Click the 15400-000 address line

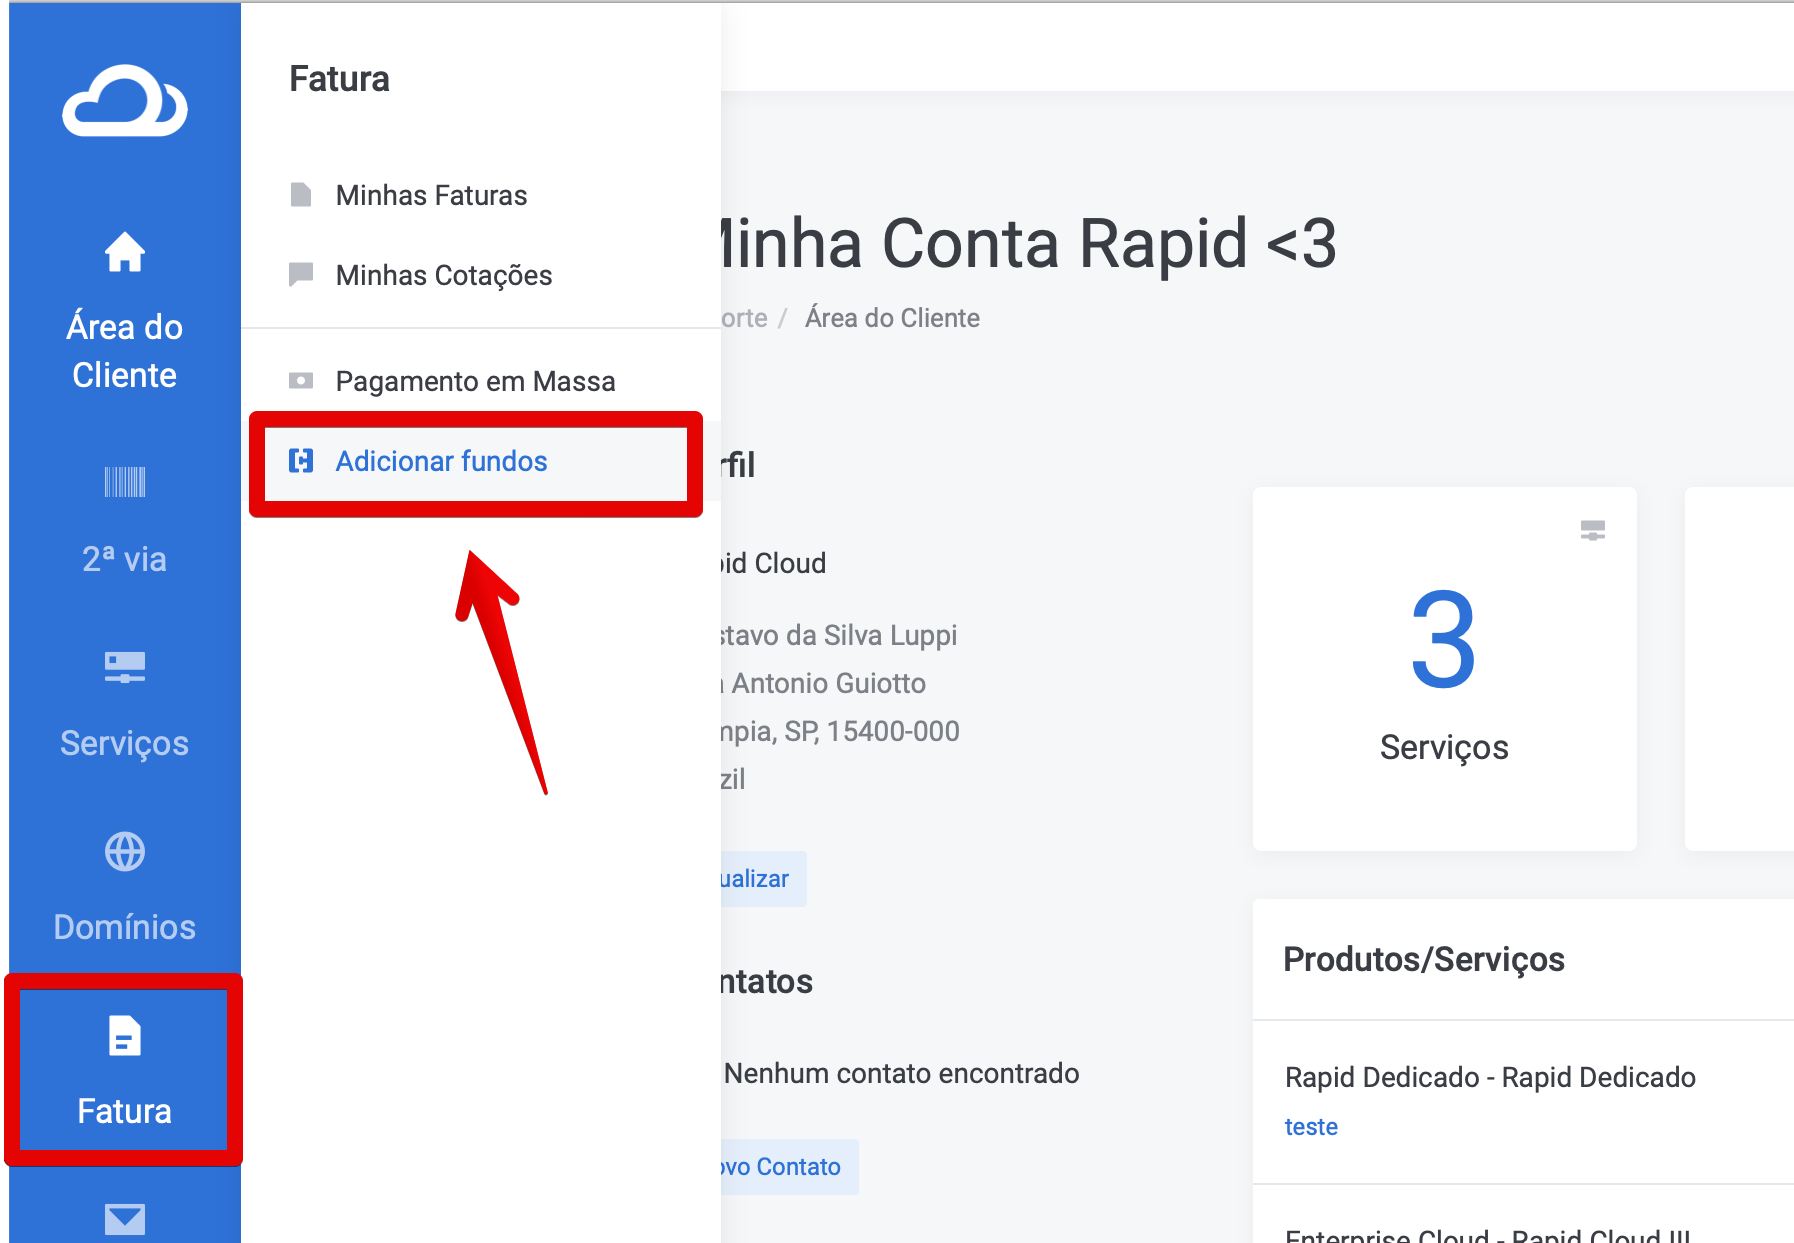(x=840, y=731)
